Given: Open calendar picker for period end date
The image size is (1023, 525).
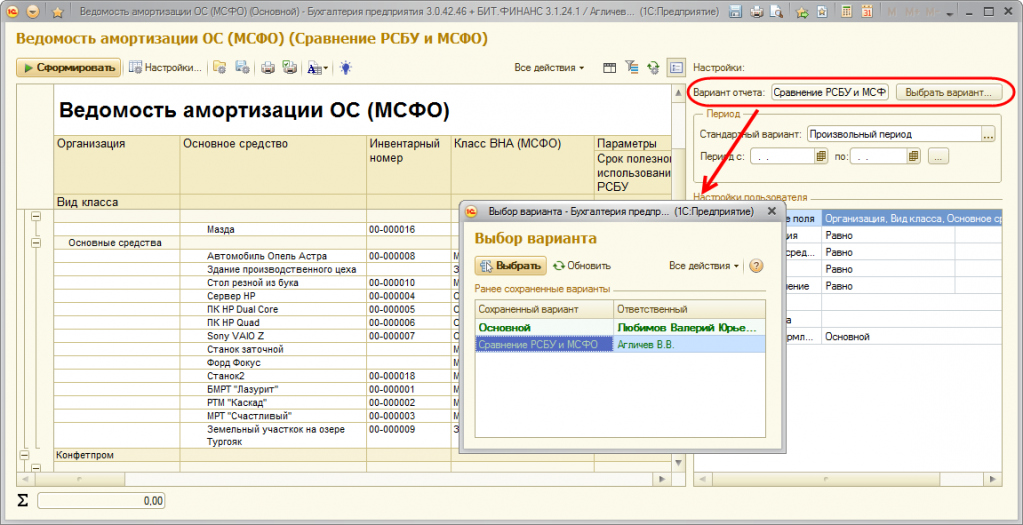Looking at the screenshot, I should pos(912,156).
